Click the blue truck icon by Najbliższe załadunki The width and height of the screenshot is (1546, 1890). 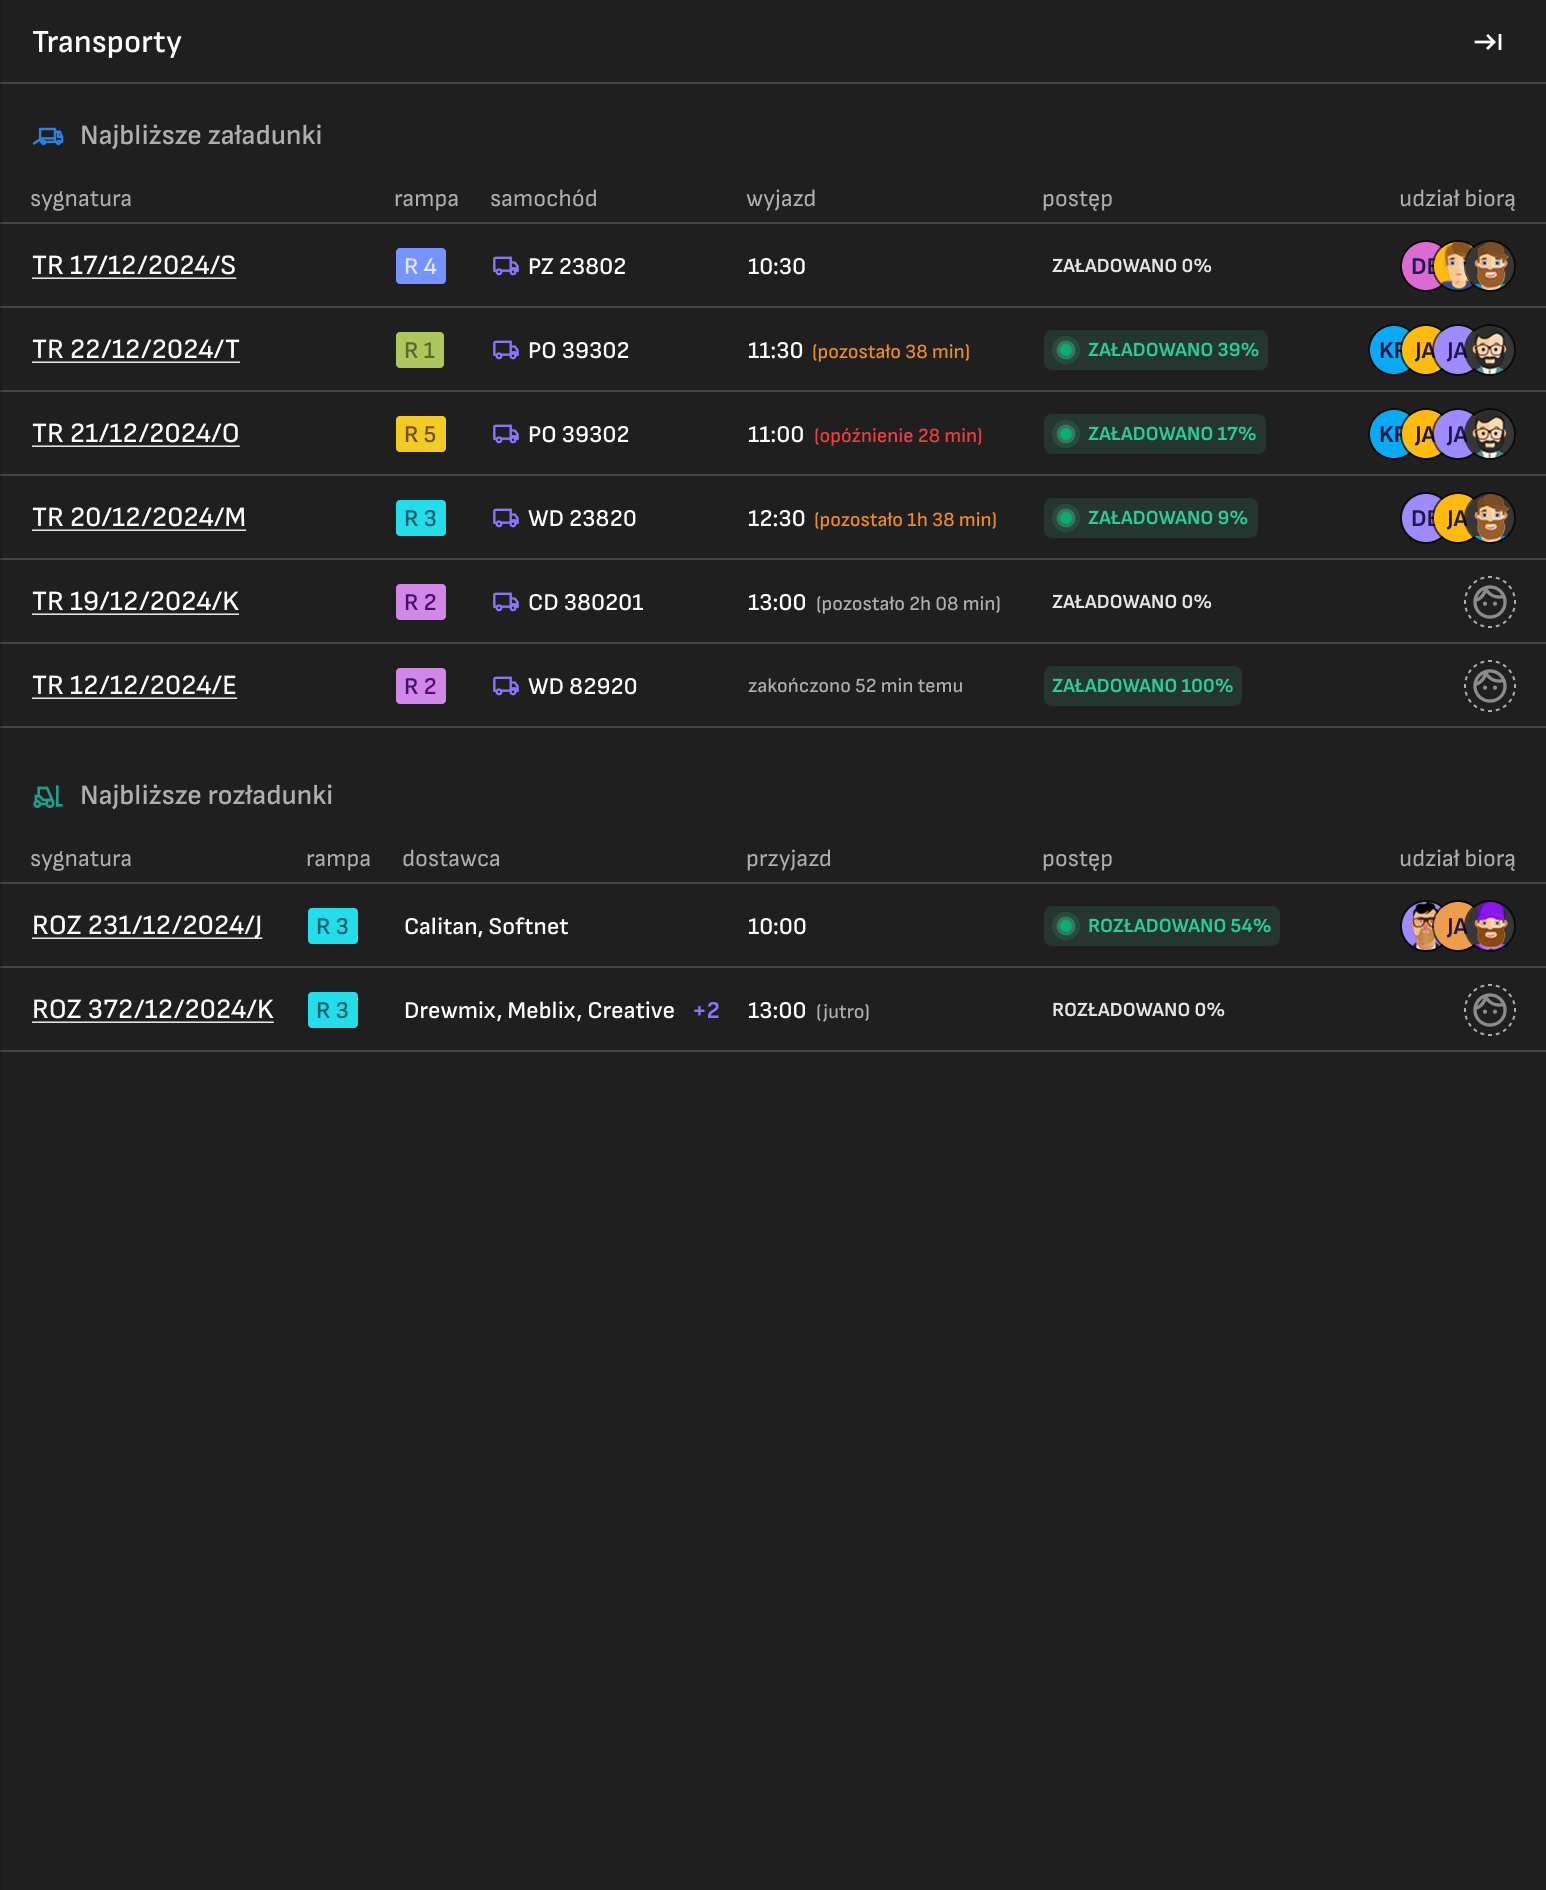pos(48,136)
